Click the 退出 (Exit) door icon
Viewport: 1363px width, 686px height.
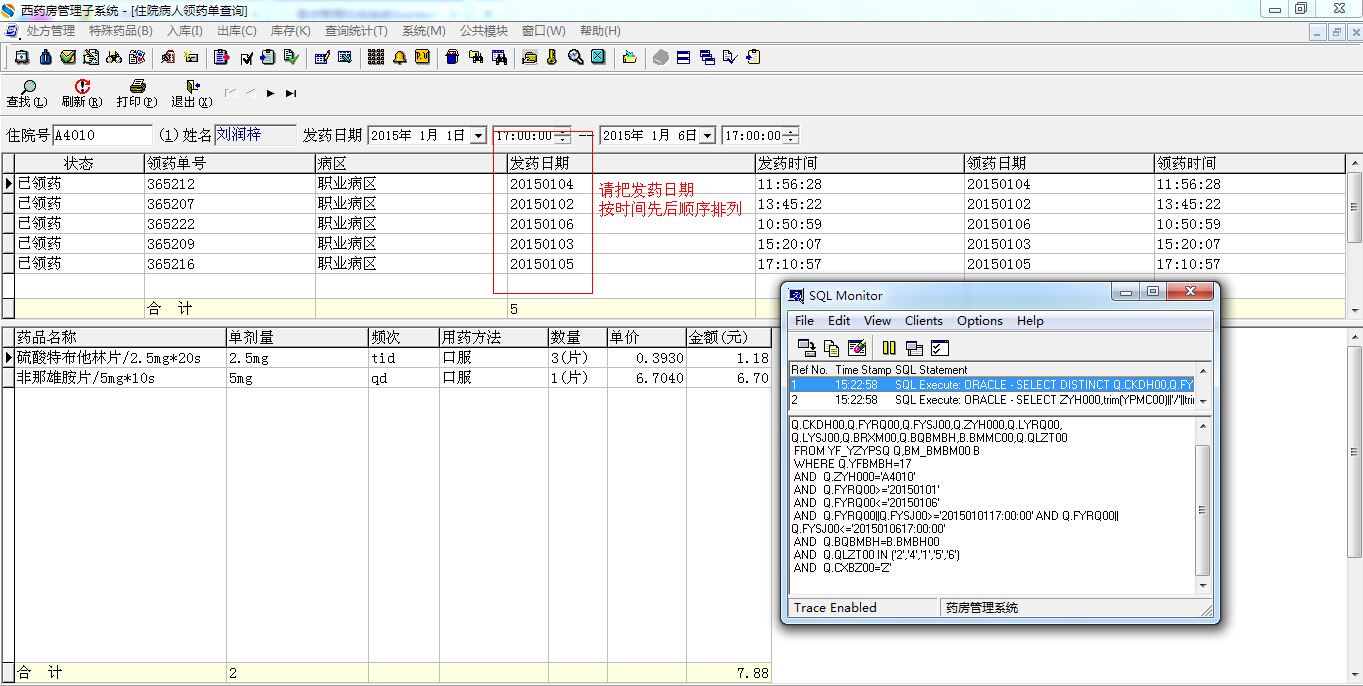[x=191, y=88]
